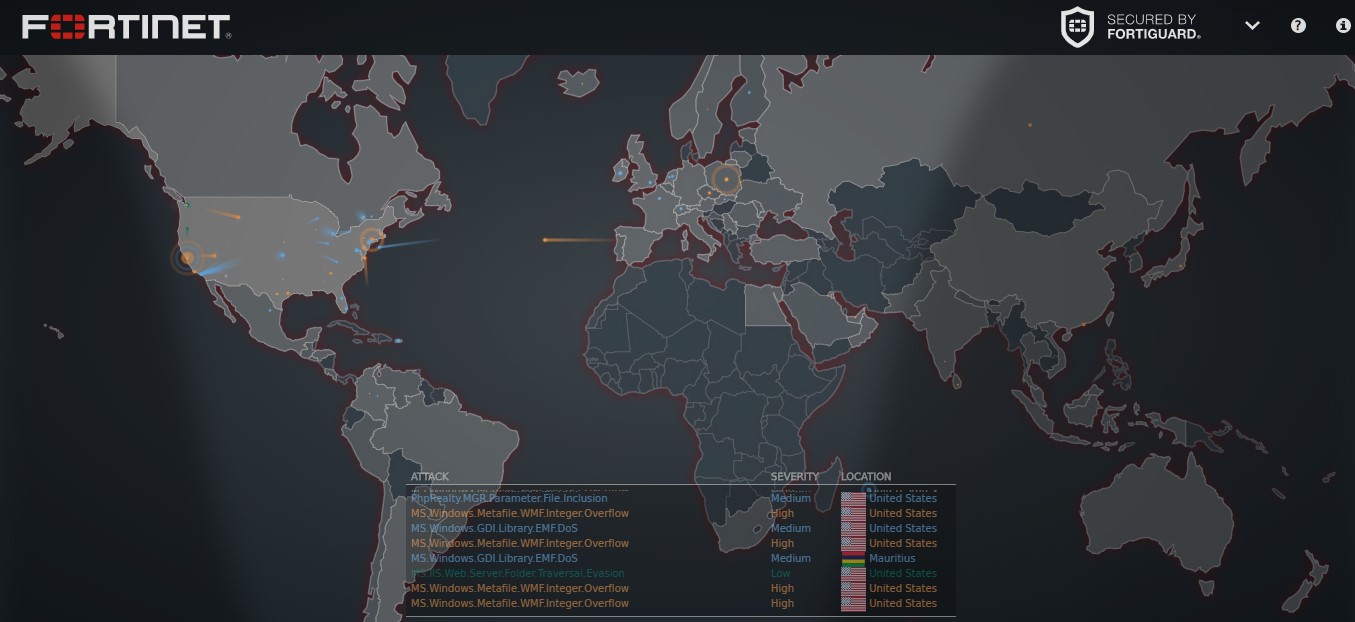
Task: Click the LOCATION column header
Action: coord(864,476)
